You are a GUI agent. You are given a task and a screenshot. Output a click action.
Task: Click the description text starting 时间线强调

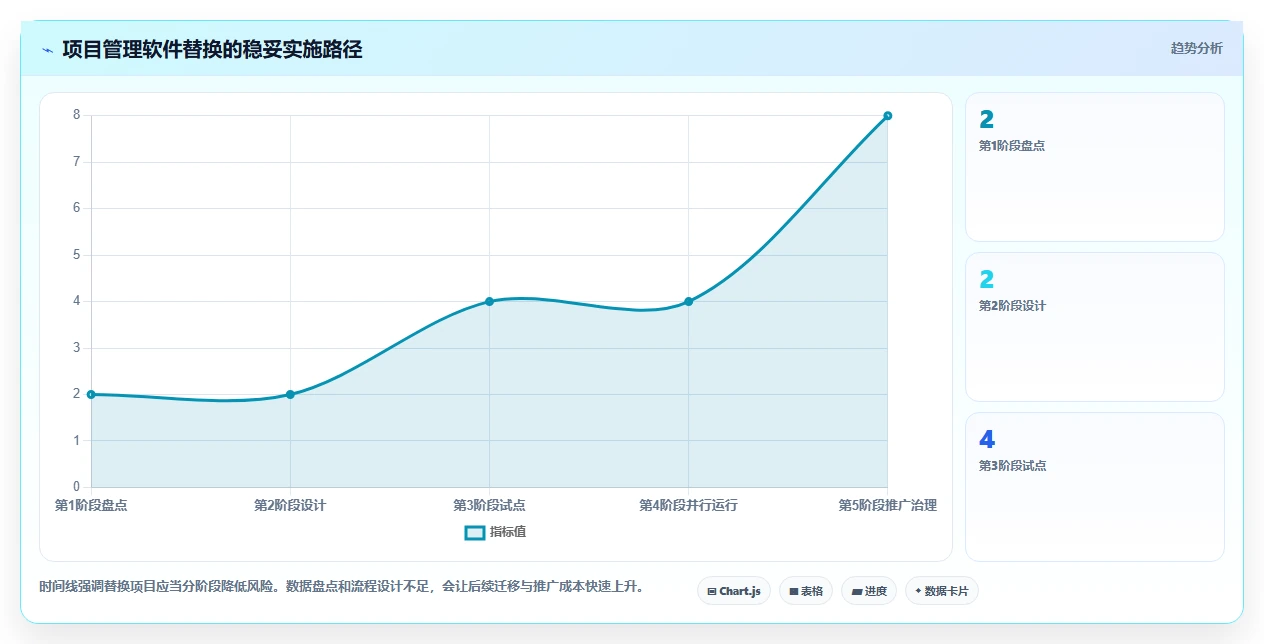click(341, 586)
